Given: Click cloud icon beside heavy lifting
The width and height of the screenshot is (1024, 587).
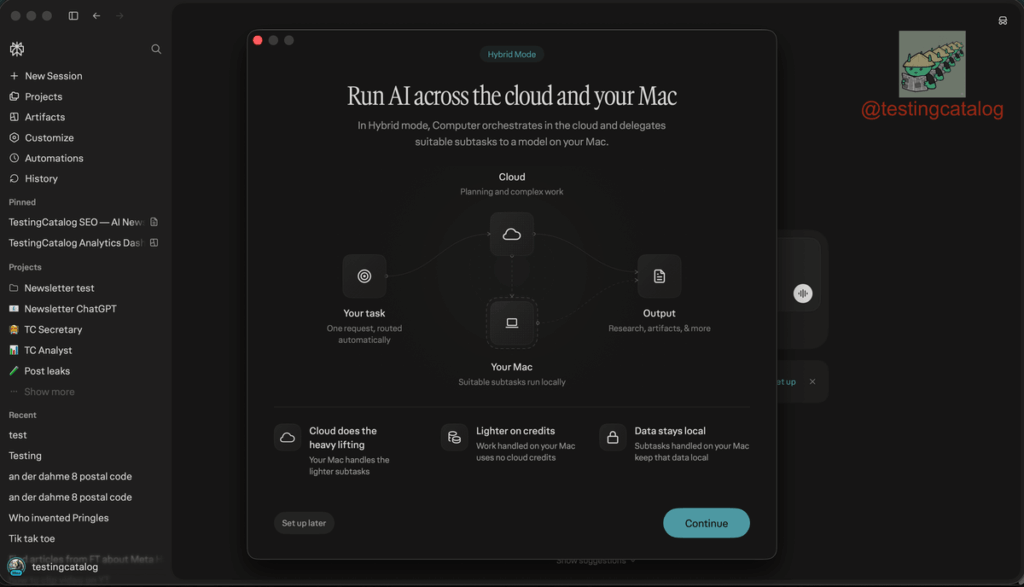Looking at the screenshot, I should click(x=287, y=437).
